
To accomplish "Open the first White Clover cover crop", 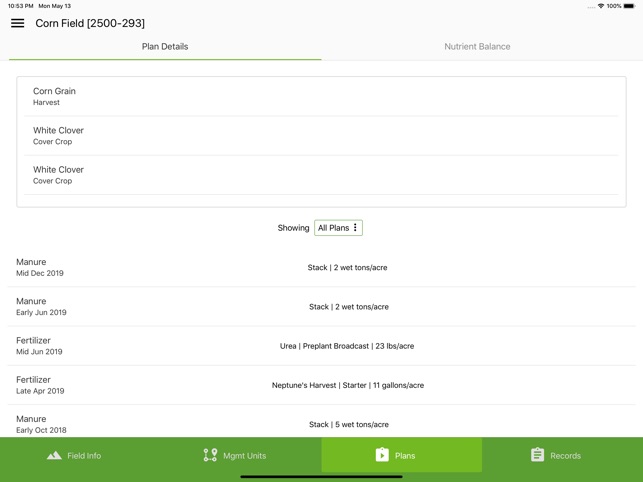I will [x=321, y=135].
